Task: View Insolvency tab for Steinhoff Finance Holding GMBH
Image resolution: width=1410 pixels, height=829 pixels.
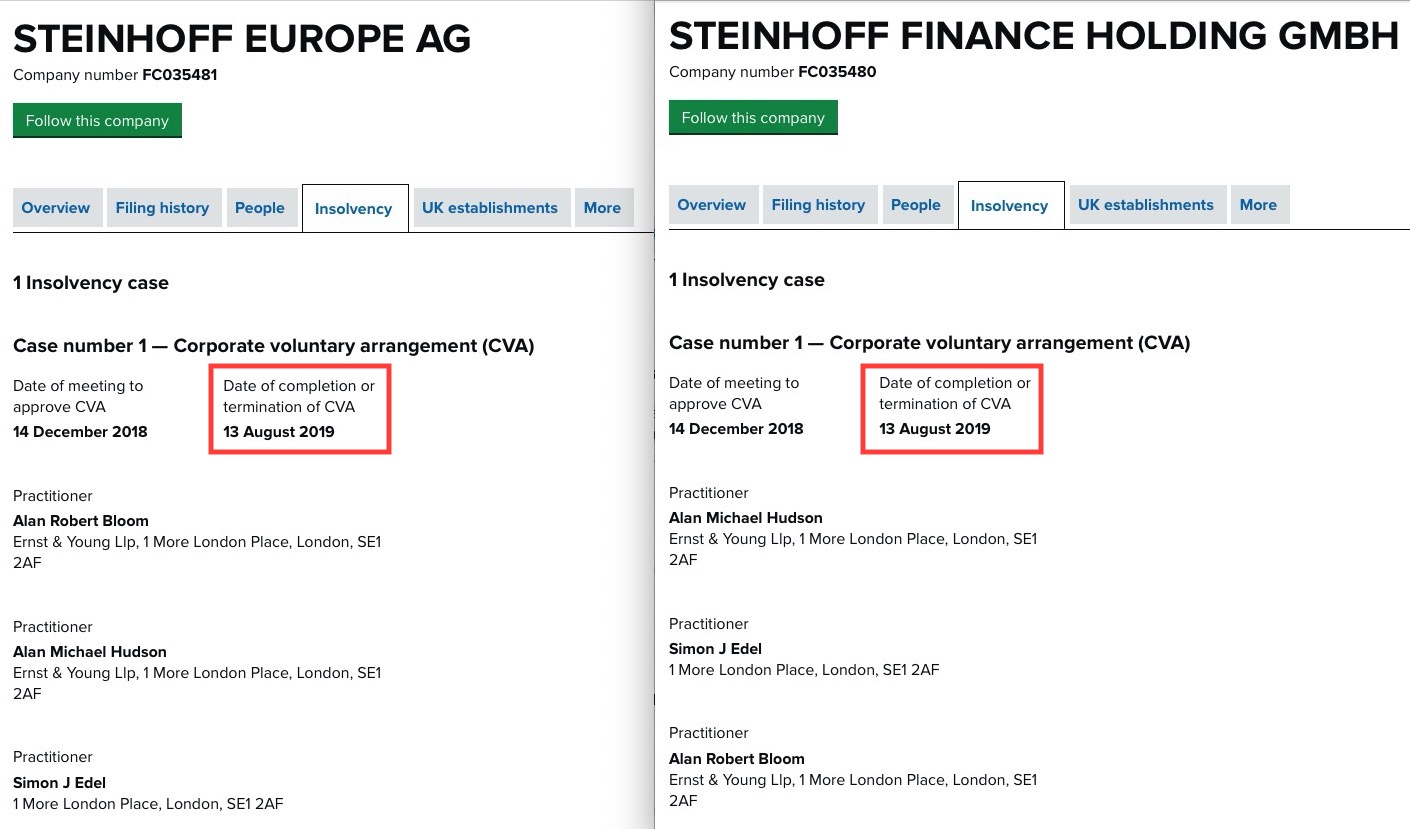Action: click(x=1010, y=205)
